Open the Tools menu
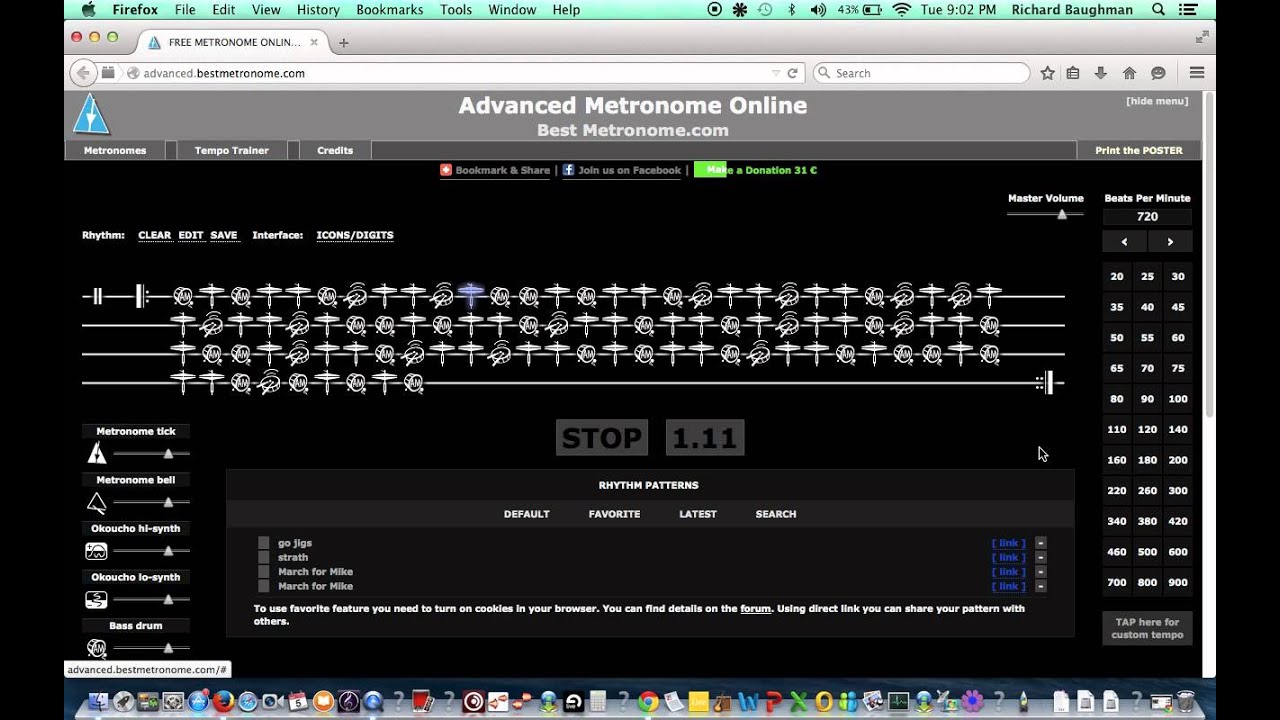 click(x=456, y=10)
